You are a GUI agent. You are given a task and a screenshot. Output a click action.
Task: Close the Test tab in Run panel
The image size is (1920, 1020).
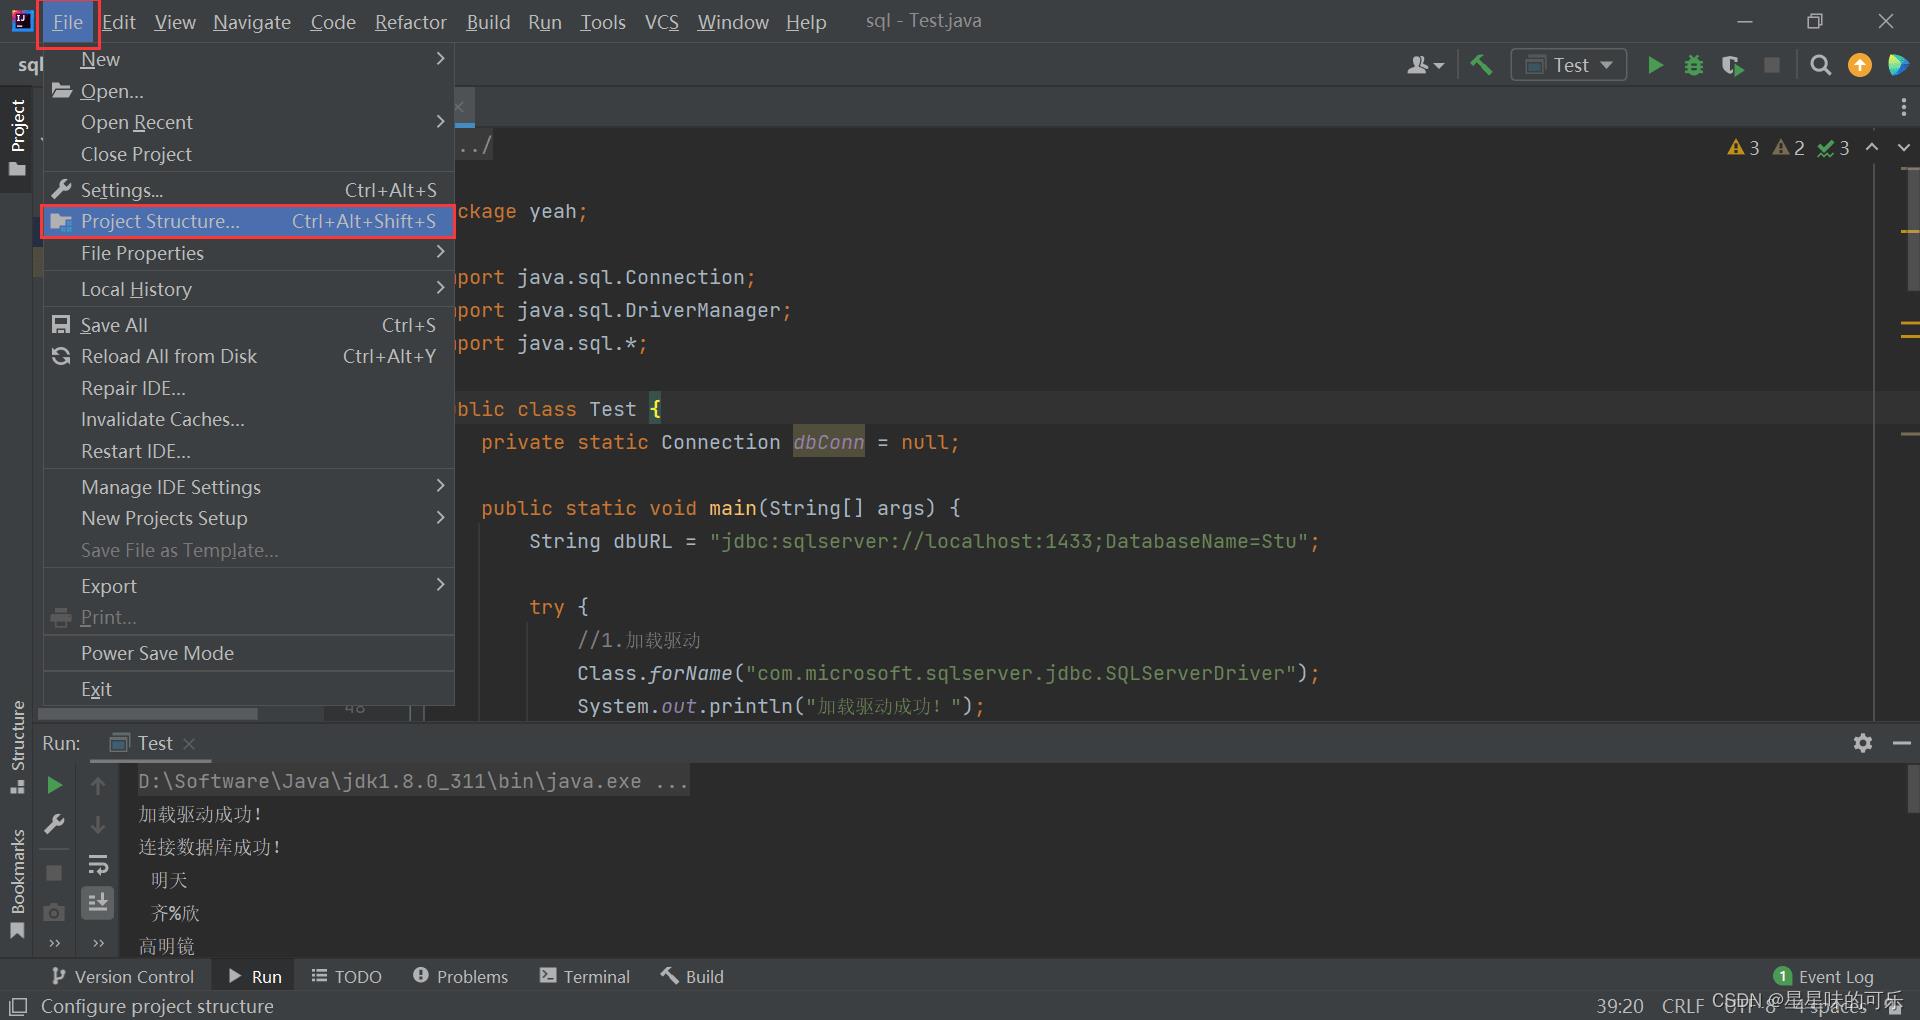point(189,743)
